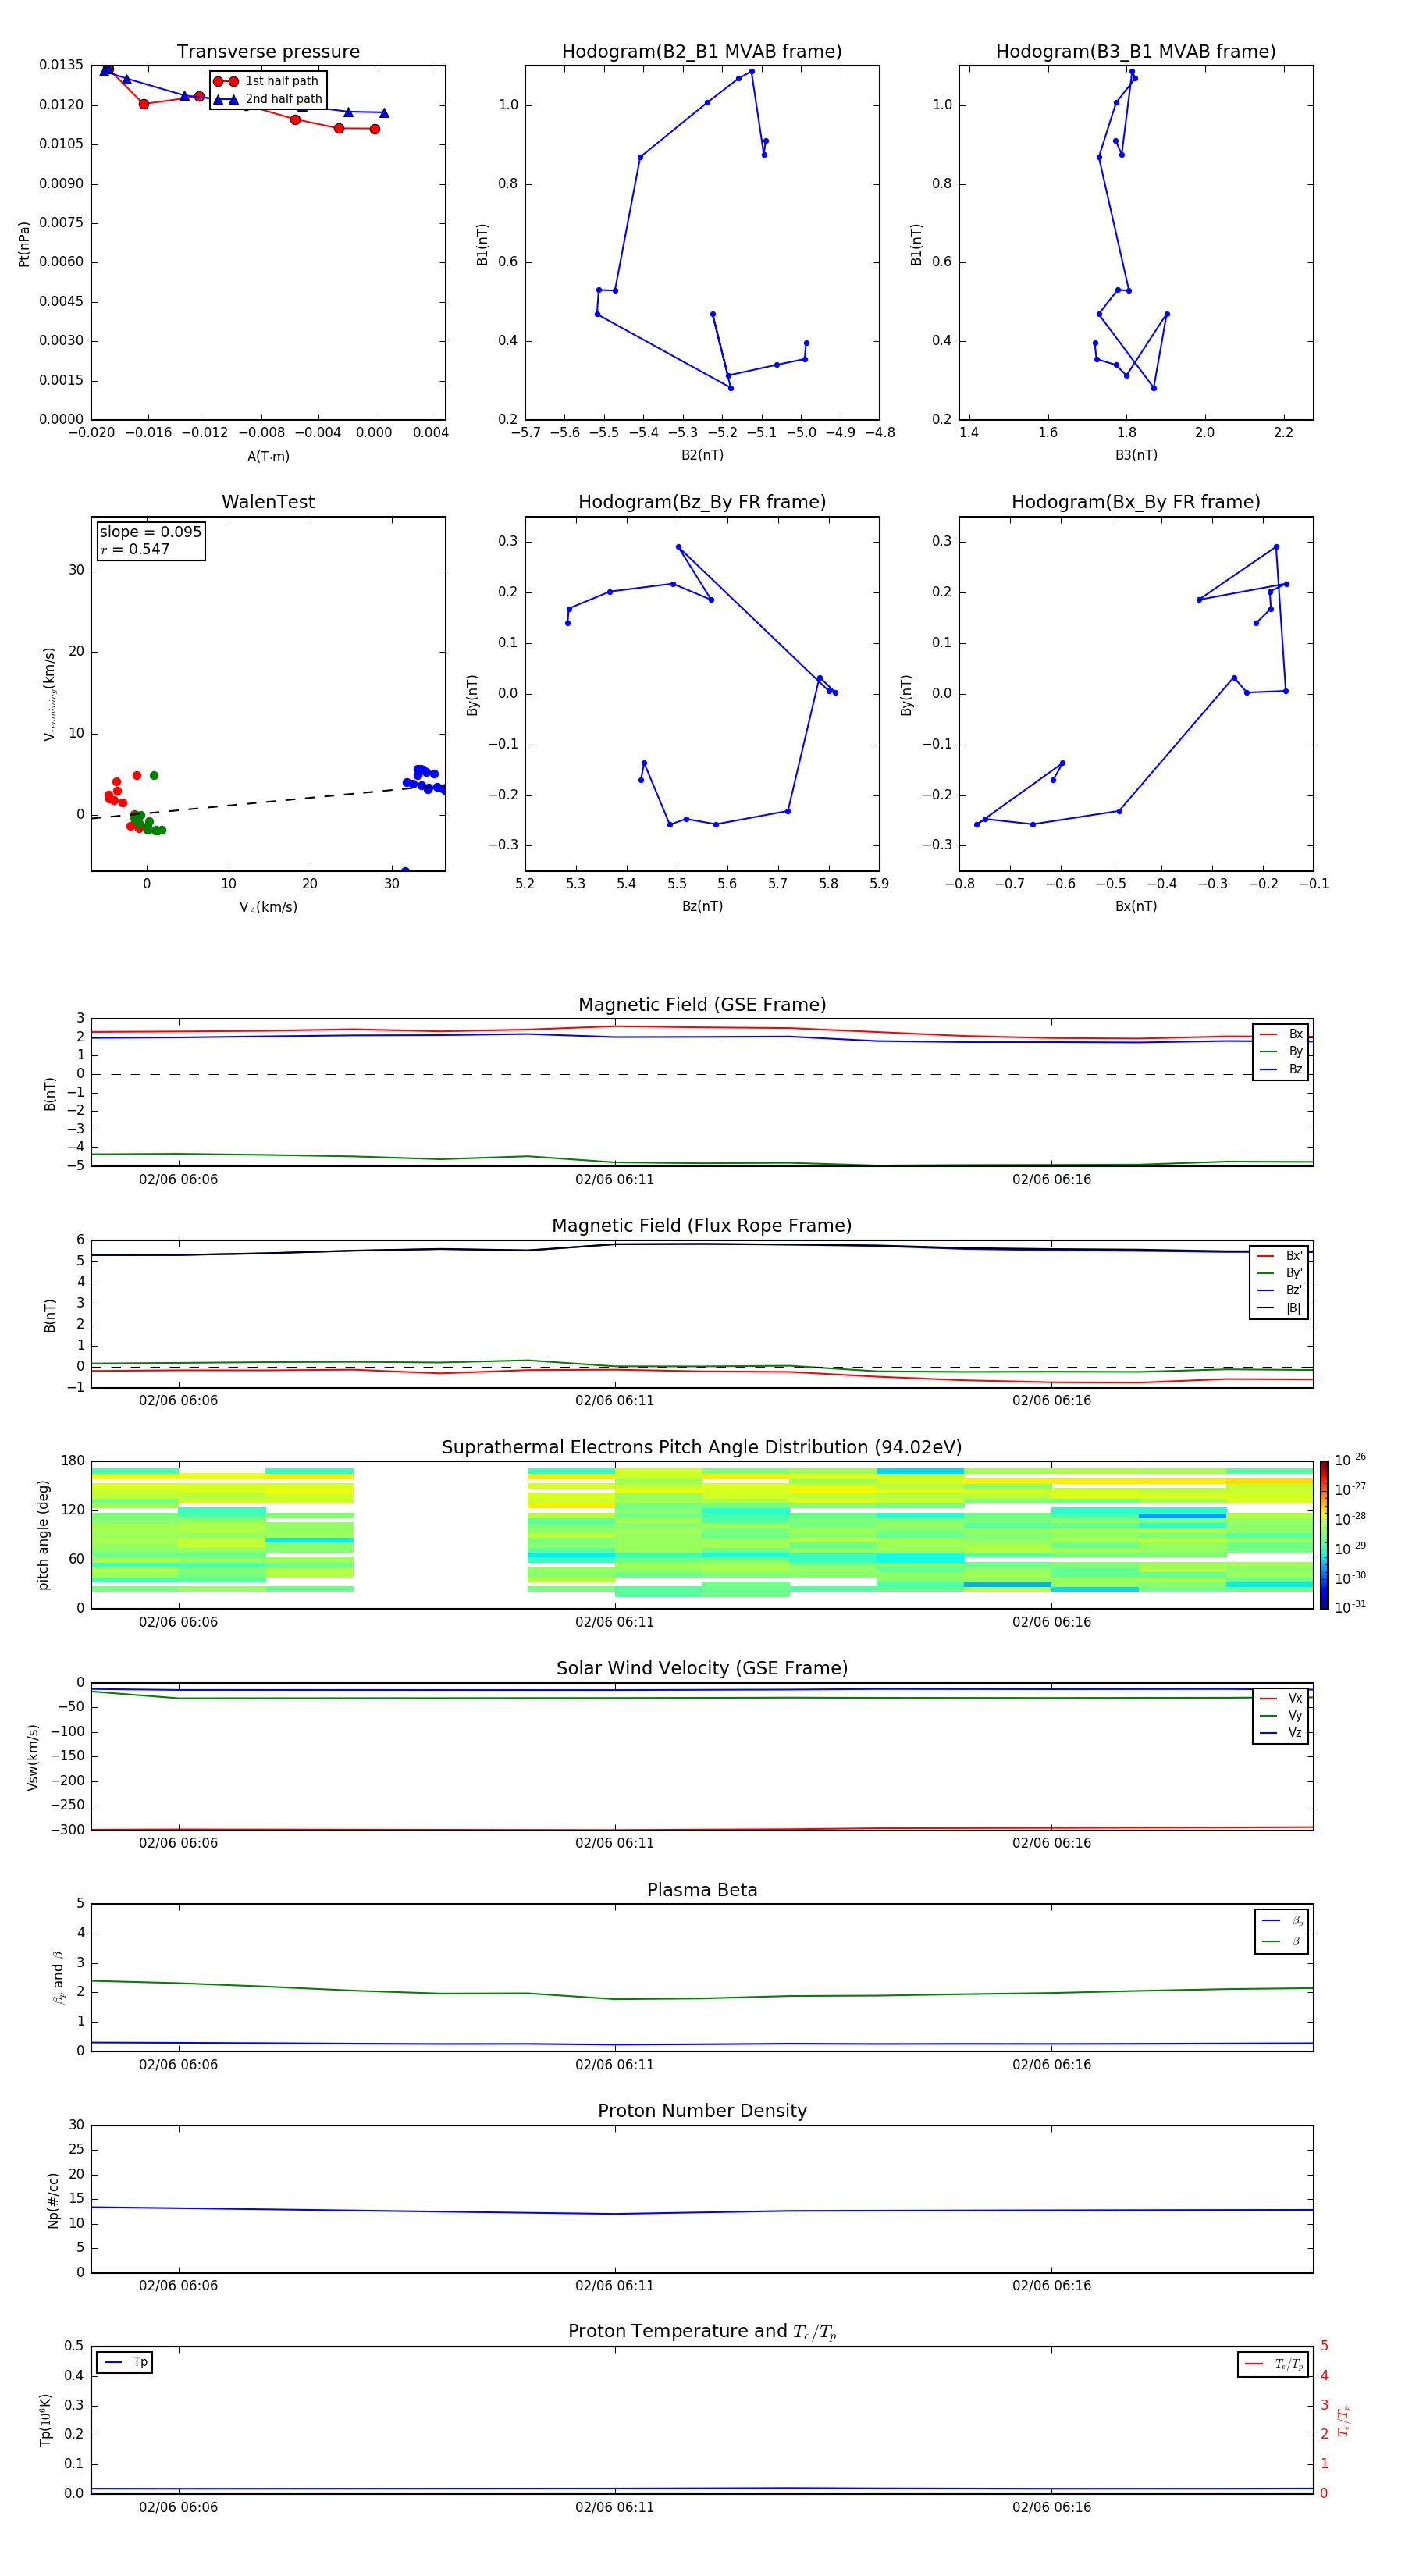Click the 'B3(nT)' x-axis label
The image size is (1405, 2576).
(1136, 455)
